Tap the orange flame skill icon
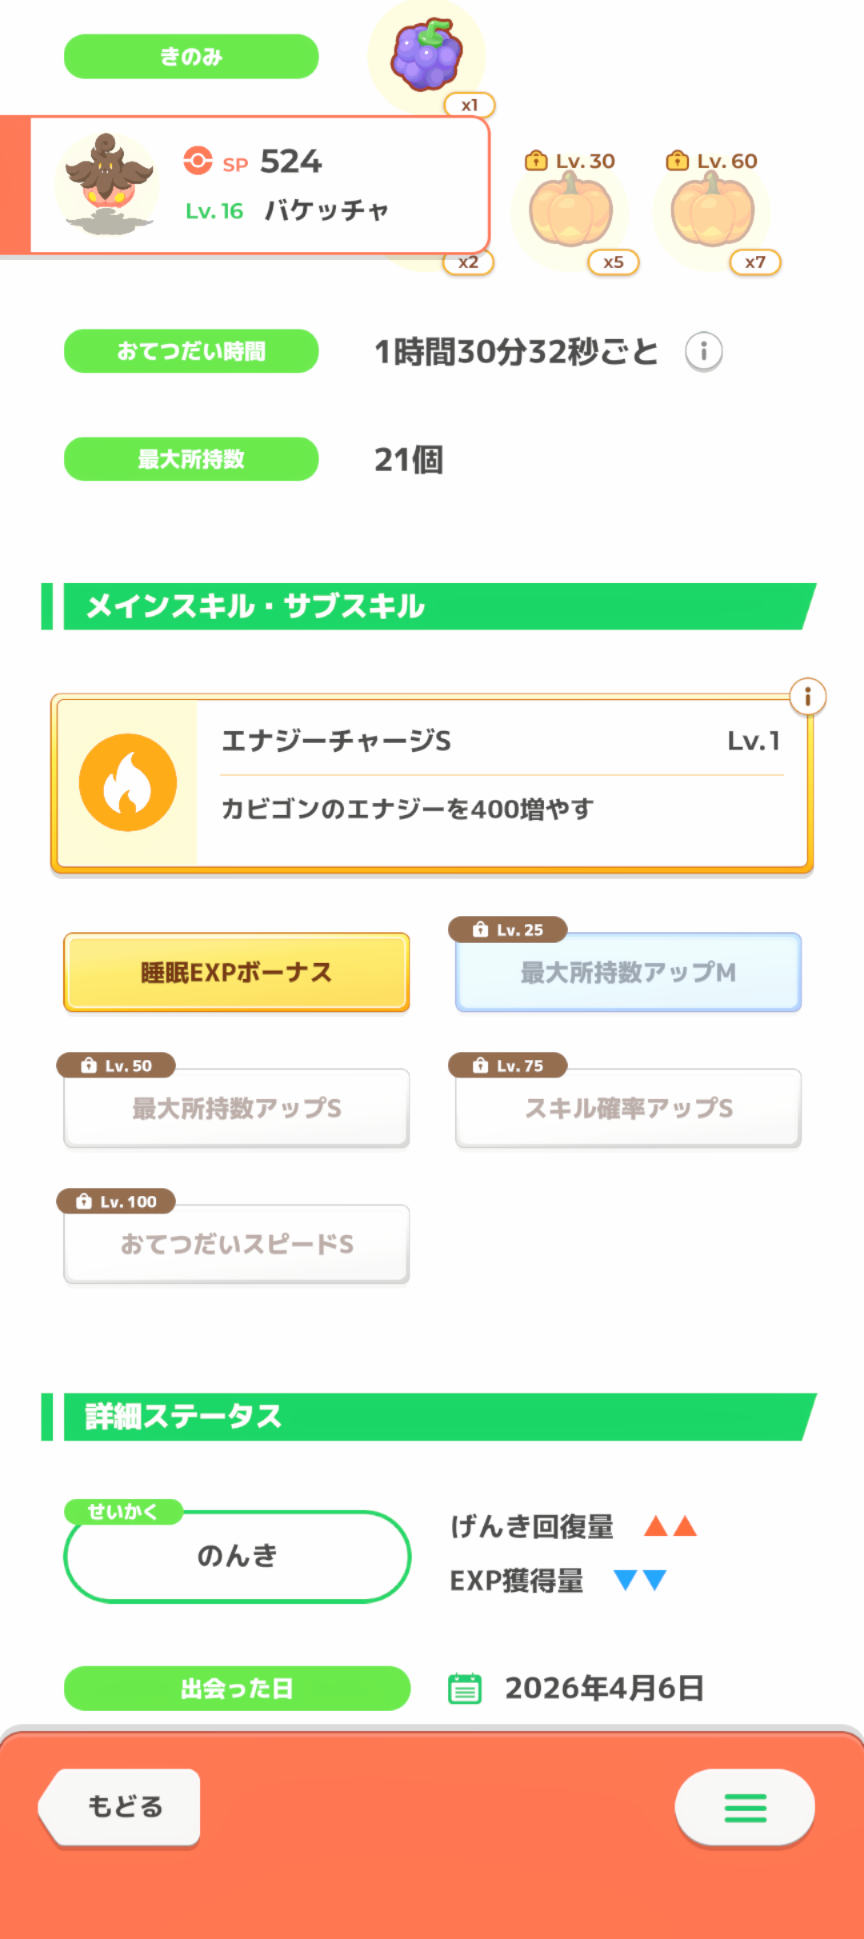This screenshot has height=1939, width=864. tap(128, 783)
